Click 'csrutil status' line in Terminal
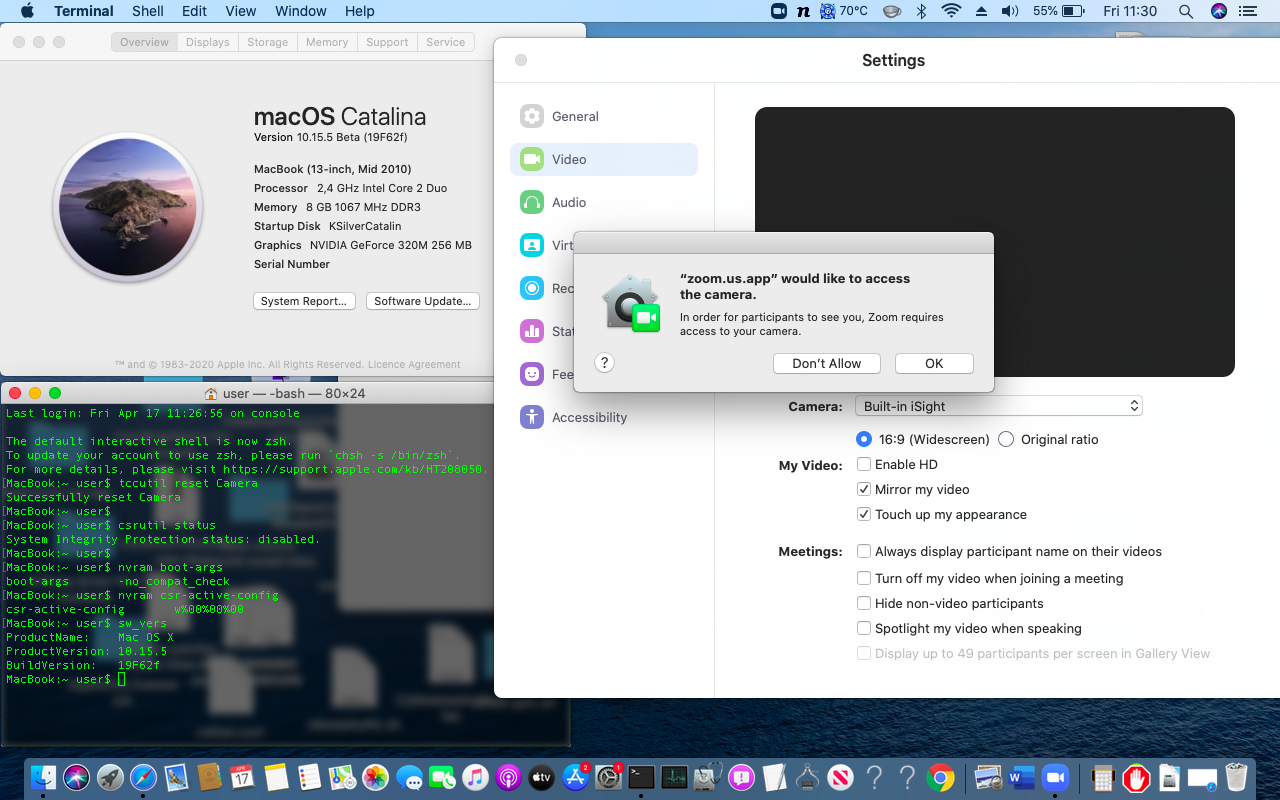The image size is (1280, 800). coord(167,525)
